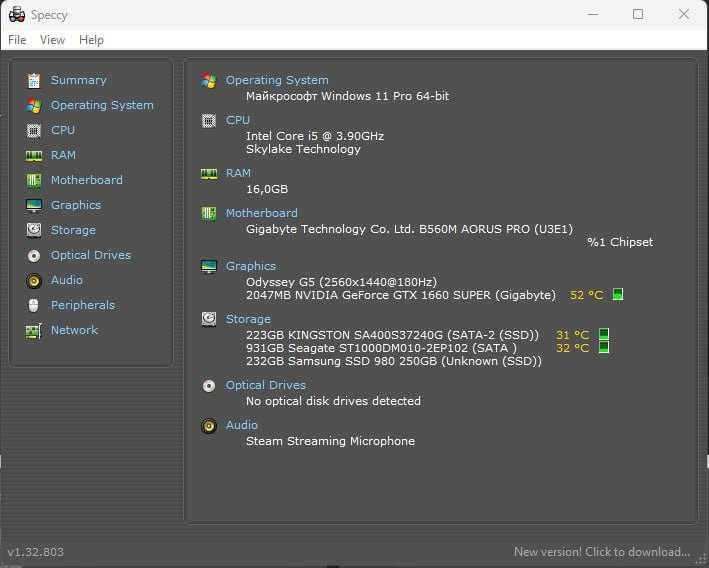Click the CPU chip icon in the main panel

coord(208,121)
